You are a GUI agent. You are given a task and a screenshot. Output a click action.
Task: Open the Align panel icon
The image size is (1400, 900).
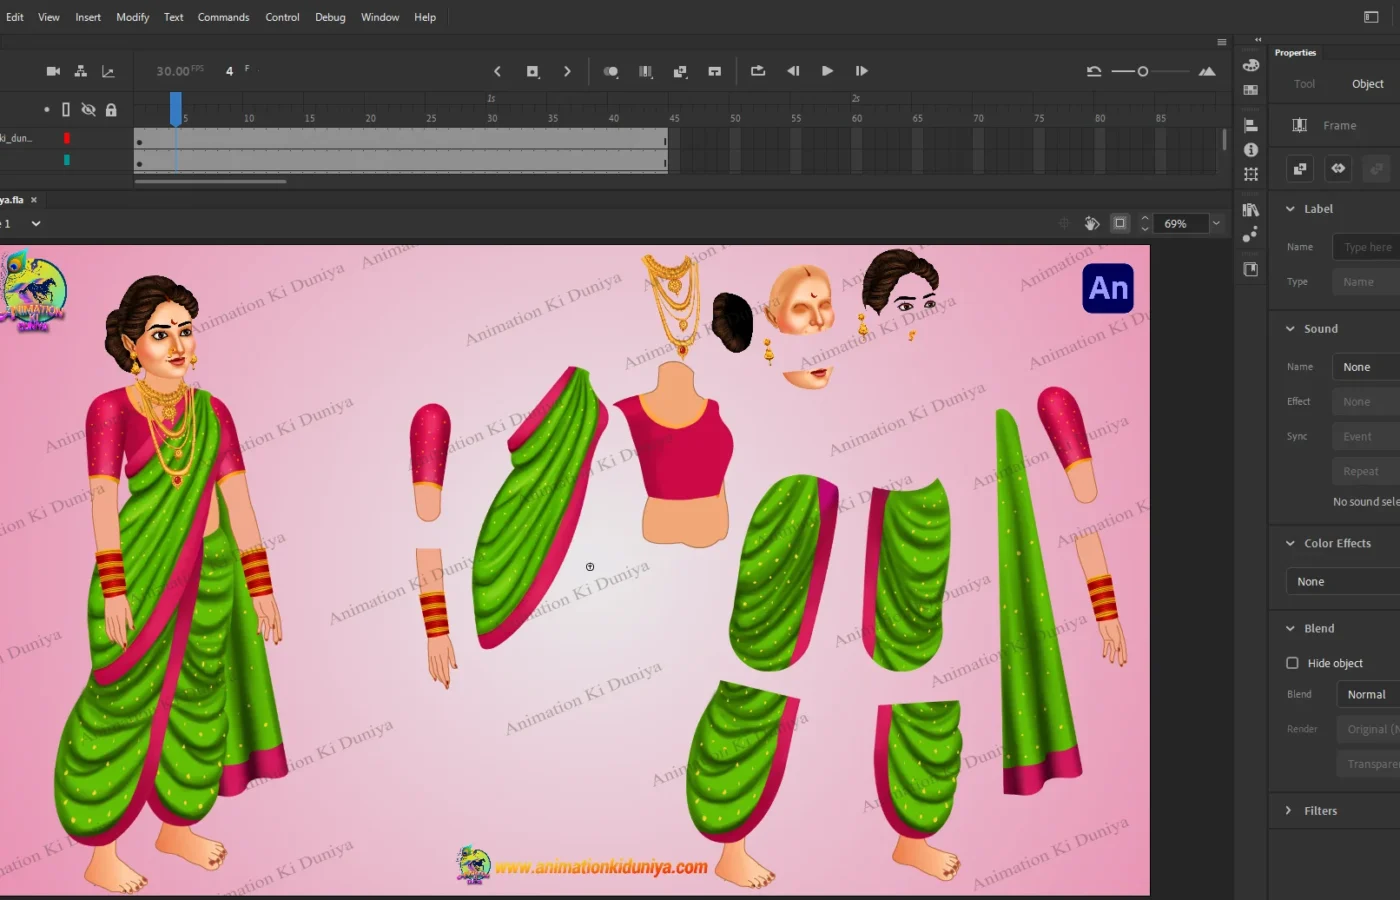click(x=1250, y=125)
